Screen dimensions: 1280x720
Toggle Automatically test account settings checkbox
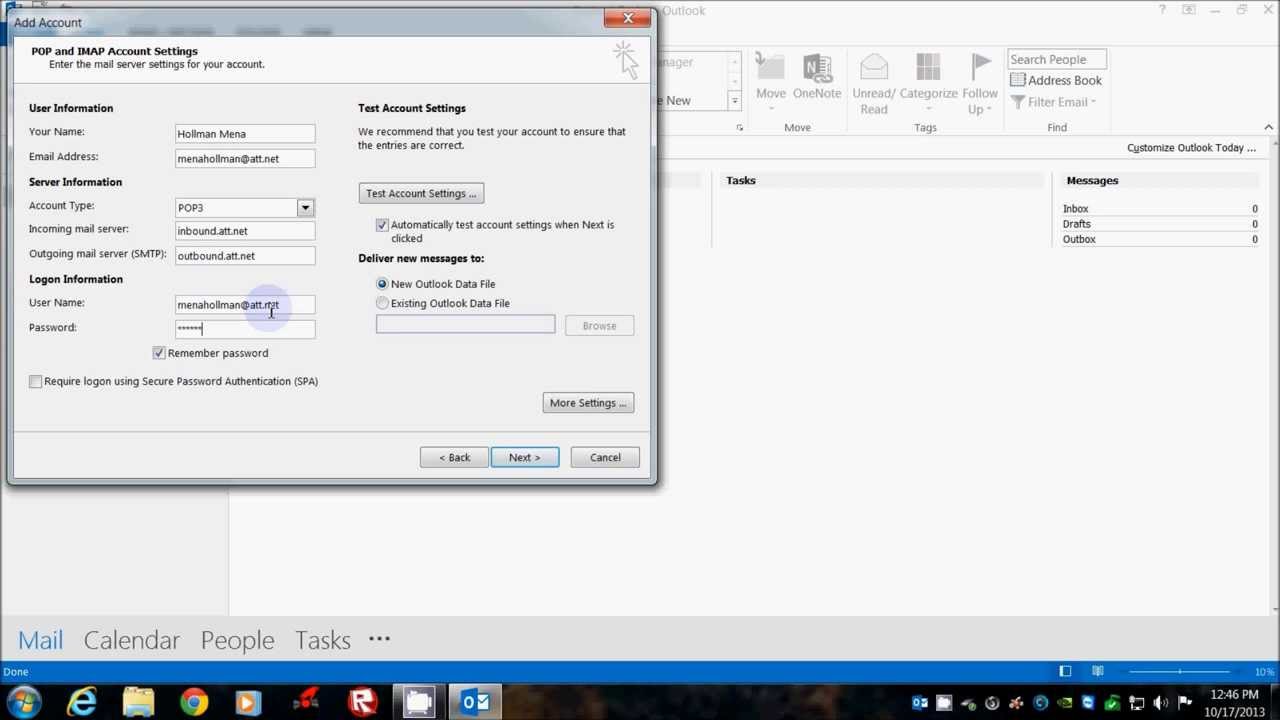(382, 225)
